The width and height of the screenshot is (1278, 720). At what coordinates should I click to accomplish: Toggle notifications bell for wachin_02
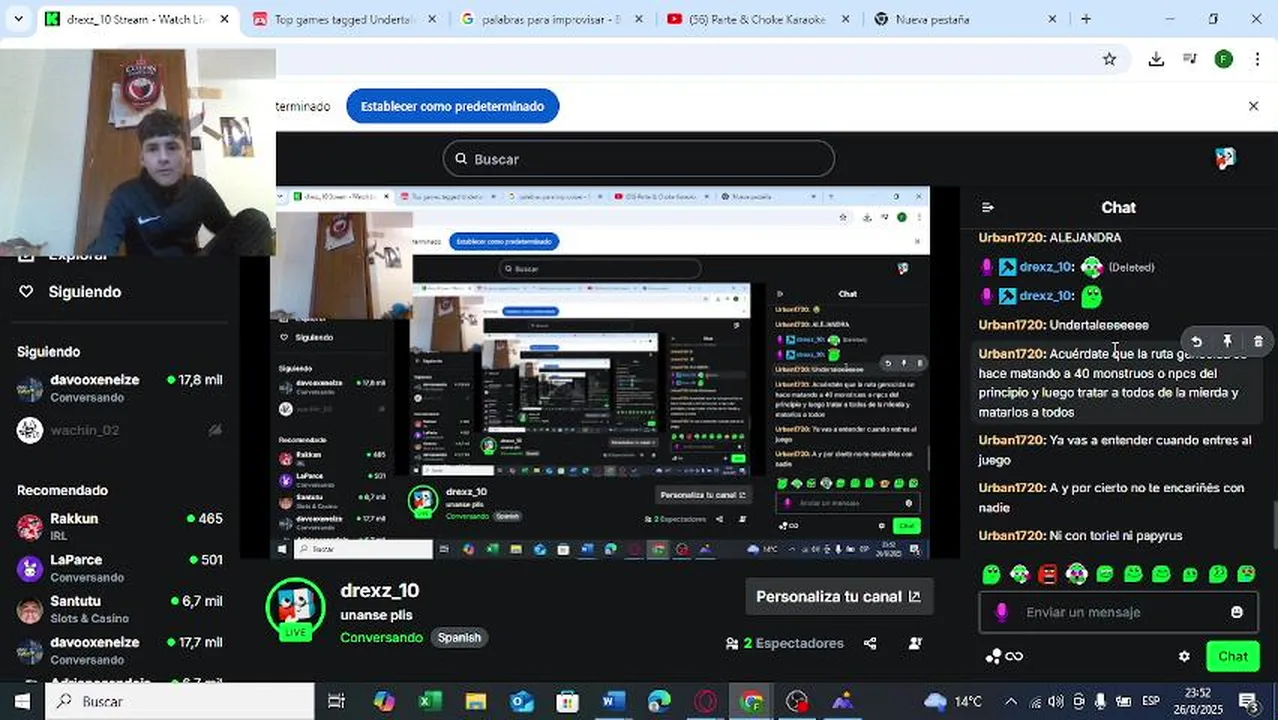[214, 430]
